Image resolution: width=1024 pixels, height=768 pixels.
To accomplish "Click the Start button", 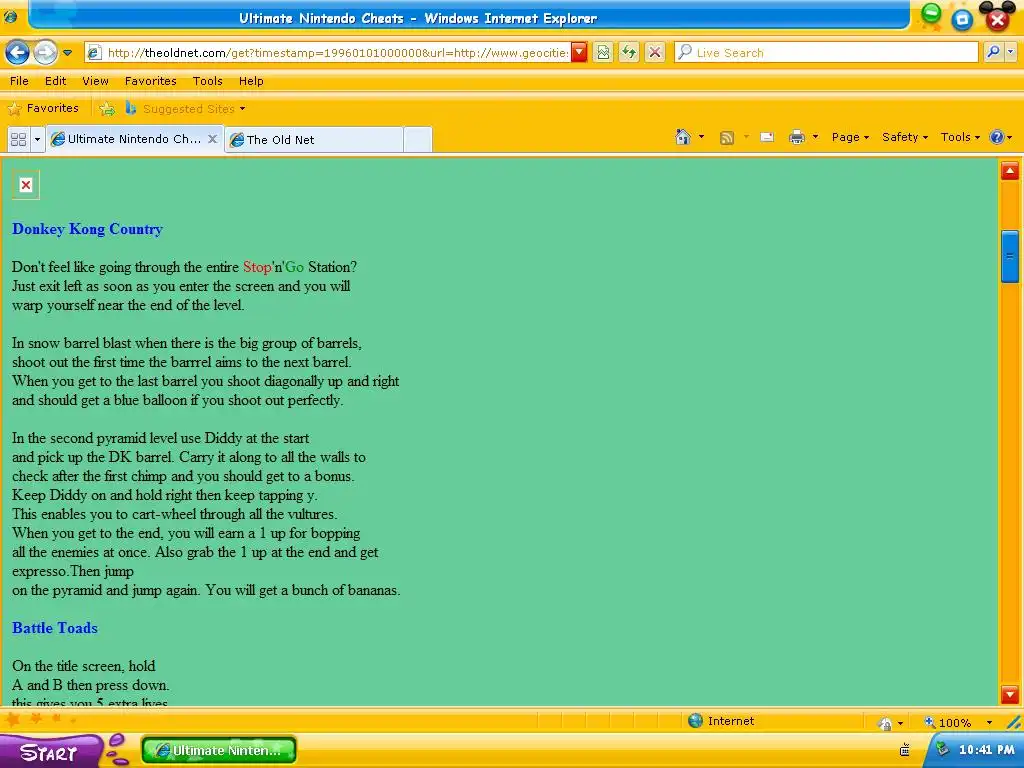I will tap(49, 752).
